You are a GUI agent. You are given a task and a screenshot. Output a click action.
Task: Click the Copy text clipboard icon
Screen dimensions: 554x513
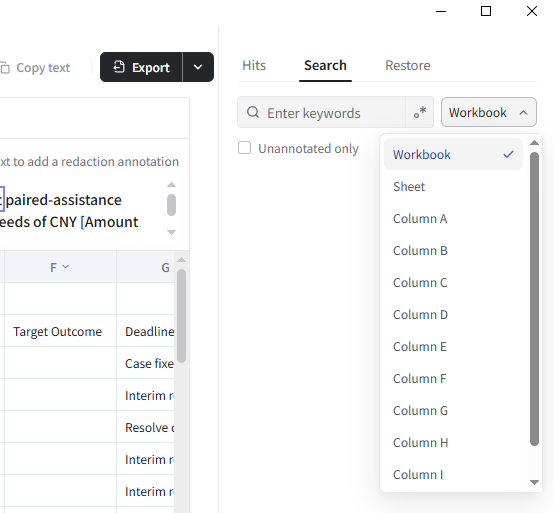pos(5,67)
